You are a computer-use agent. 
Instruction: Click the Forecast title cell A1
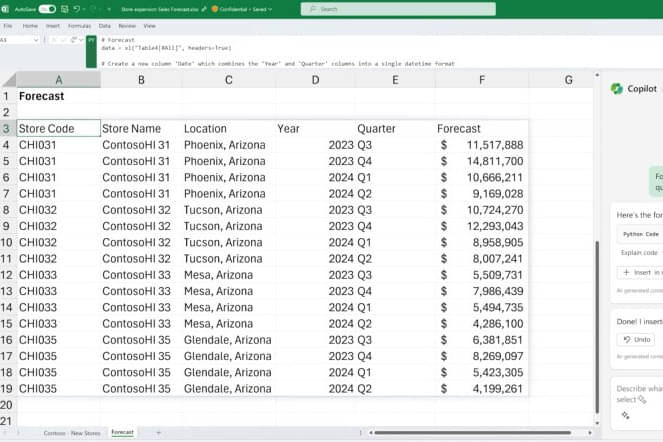click(58, 96)
